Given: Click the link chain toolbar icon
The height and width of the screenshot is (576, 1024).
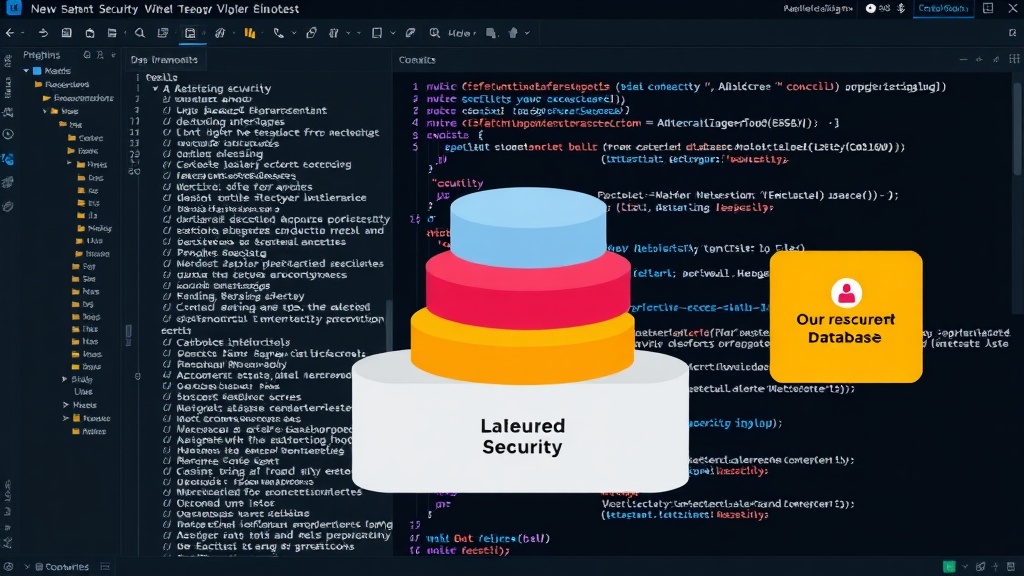Looking at the screenshot, I should click(312, 33).
